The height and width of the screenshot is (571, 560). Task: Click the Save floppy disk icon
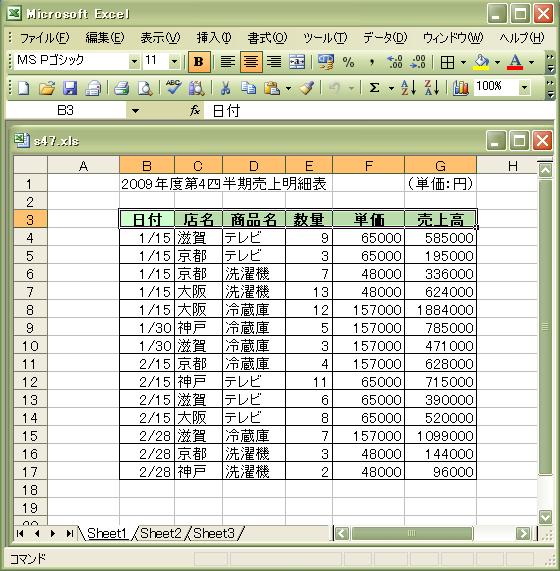click(x=70, y=88)
